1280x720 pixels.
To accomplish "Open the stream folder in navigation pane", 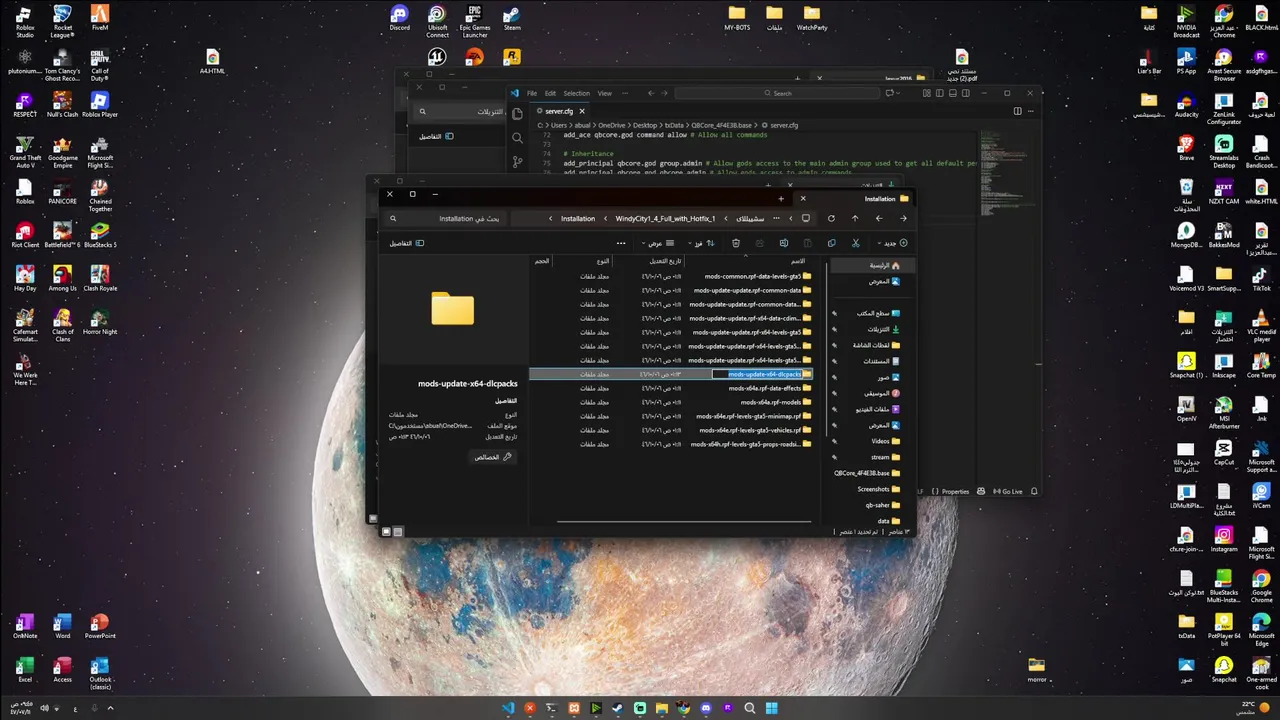I will (885, 457).
